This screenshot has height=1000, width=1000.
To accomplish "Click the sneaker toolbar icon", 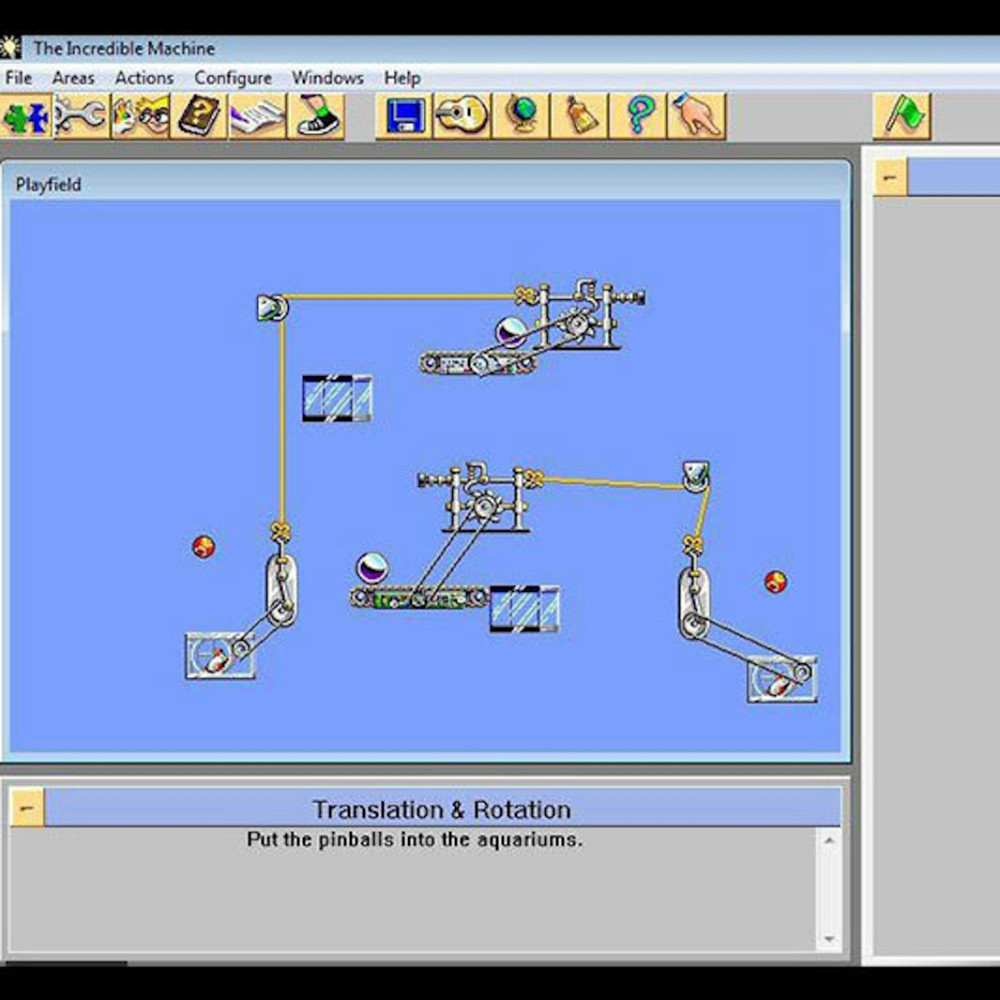I will (x=316, y=116).
